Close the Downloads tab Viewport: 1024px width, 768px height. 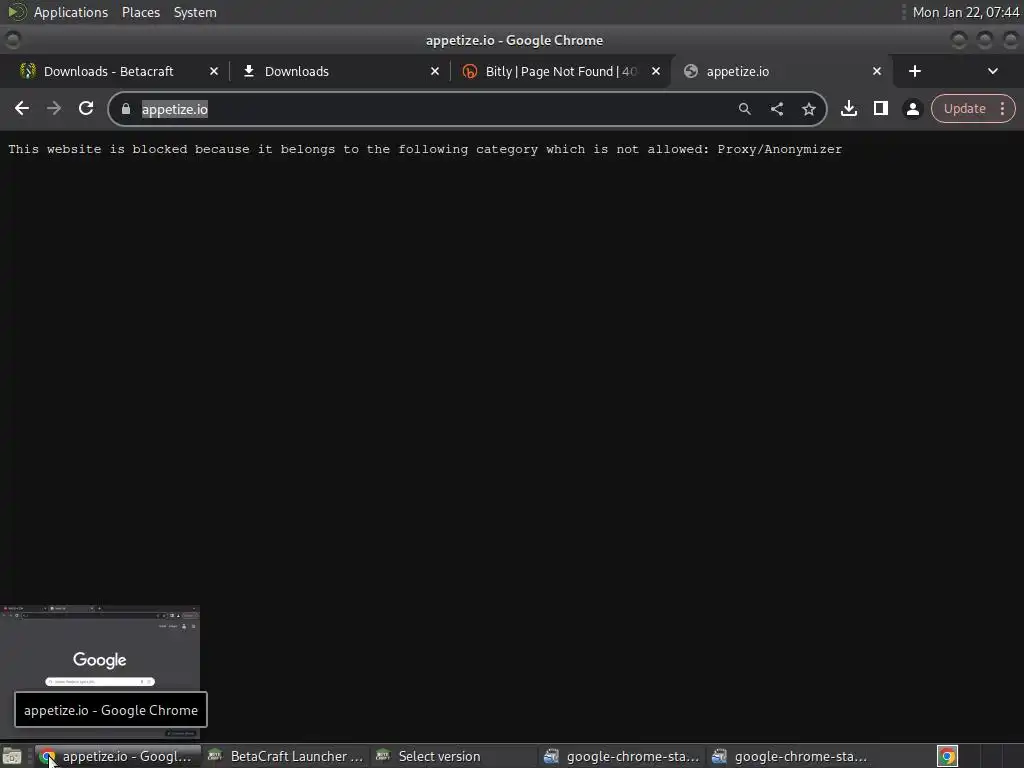pos(435,71)
